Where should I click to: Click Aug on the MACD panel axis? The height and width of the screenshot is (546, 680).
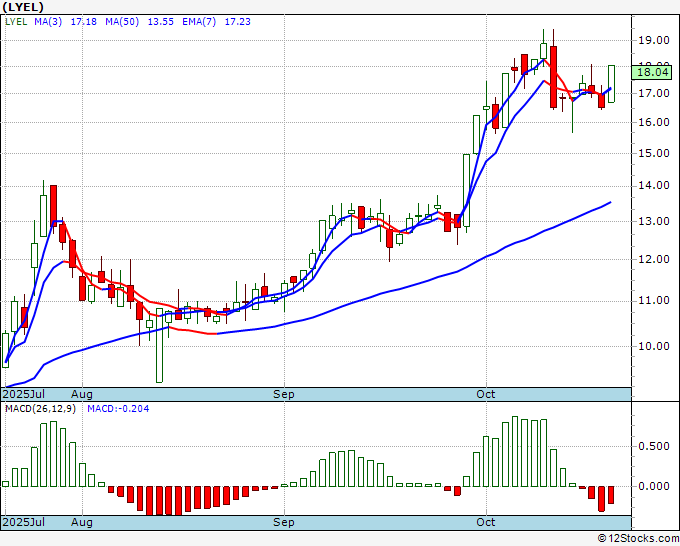coord(82,522)
